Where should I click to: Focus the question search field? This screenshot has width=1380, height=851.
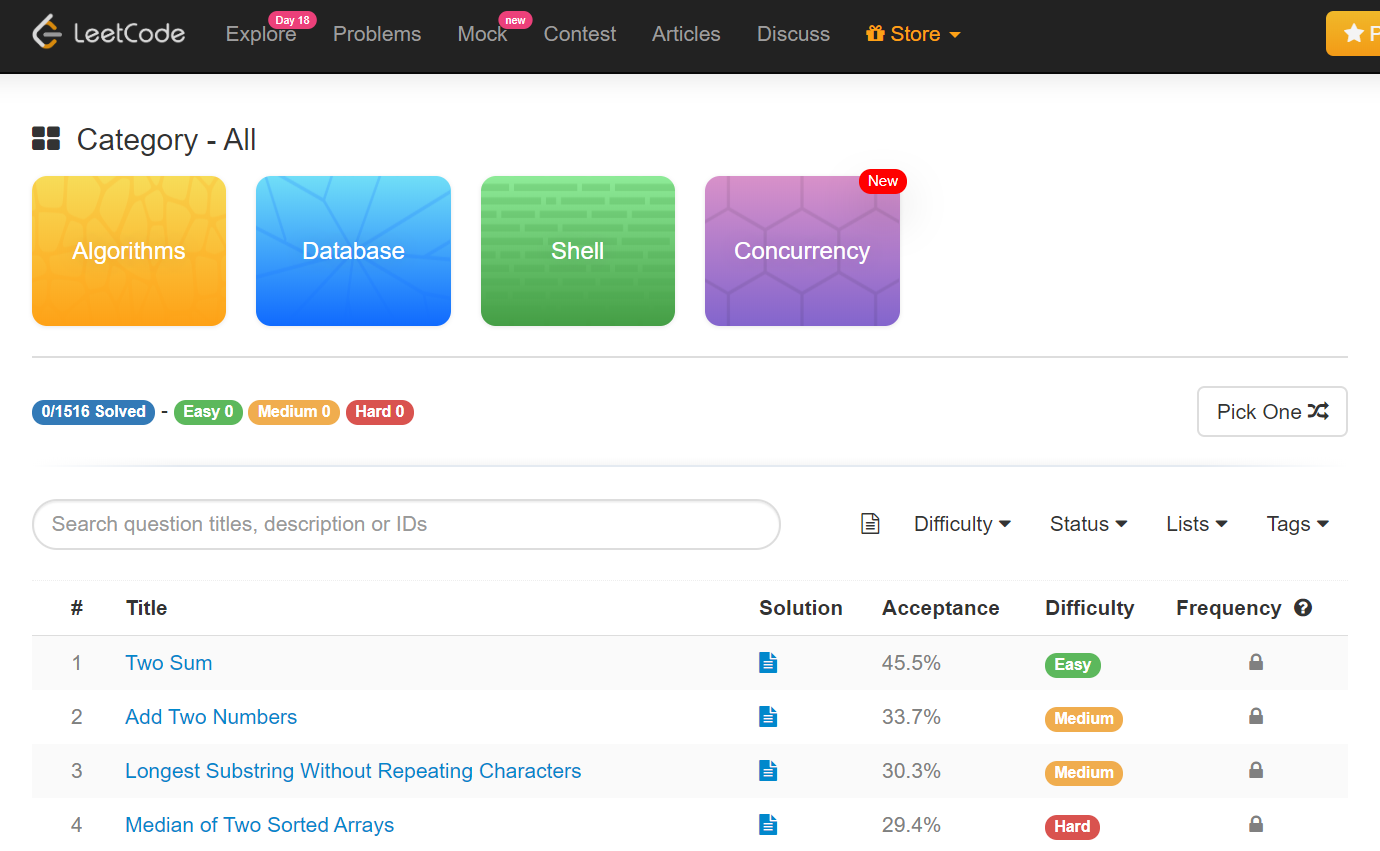(x=406, y=524)
